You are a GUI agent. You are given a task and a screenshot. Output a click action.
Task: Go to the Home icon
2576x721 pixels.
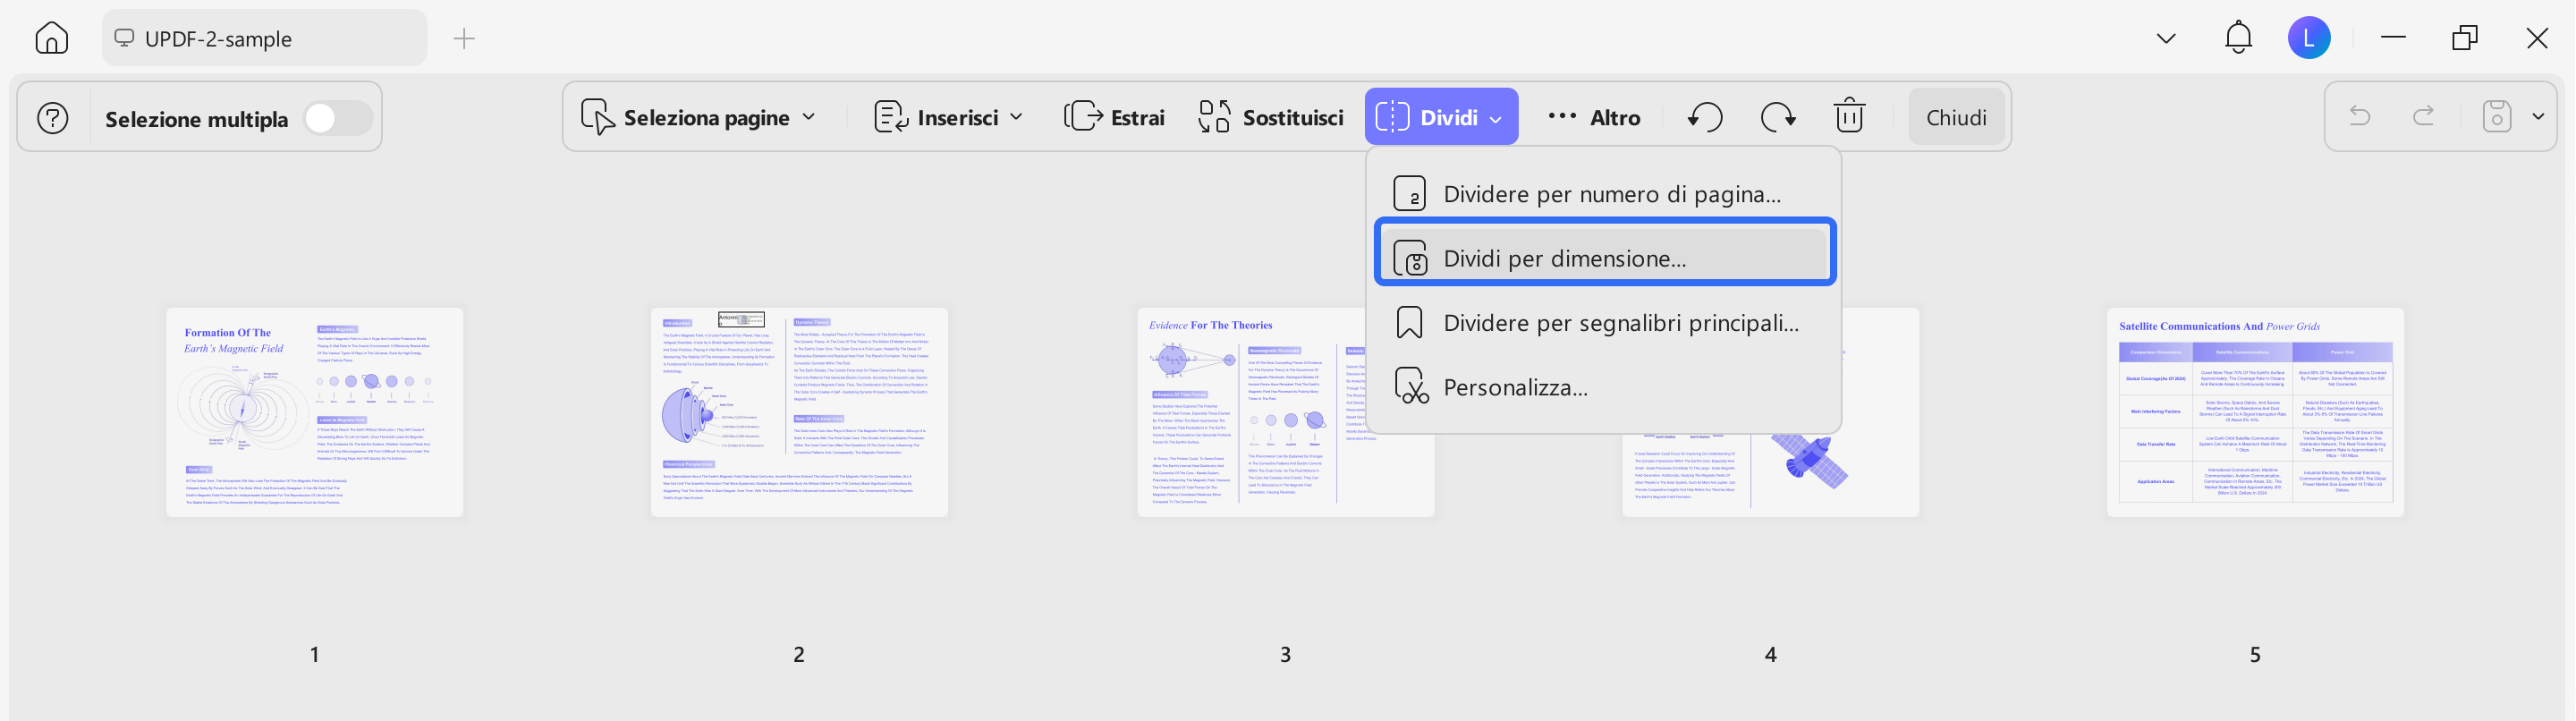tap(51, 38)
